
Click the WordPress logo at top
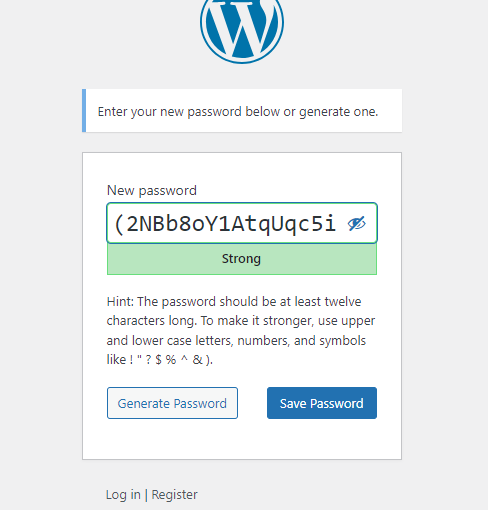(242, 28)
